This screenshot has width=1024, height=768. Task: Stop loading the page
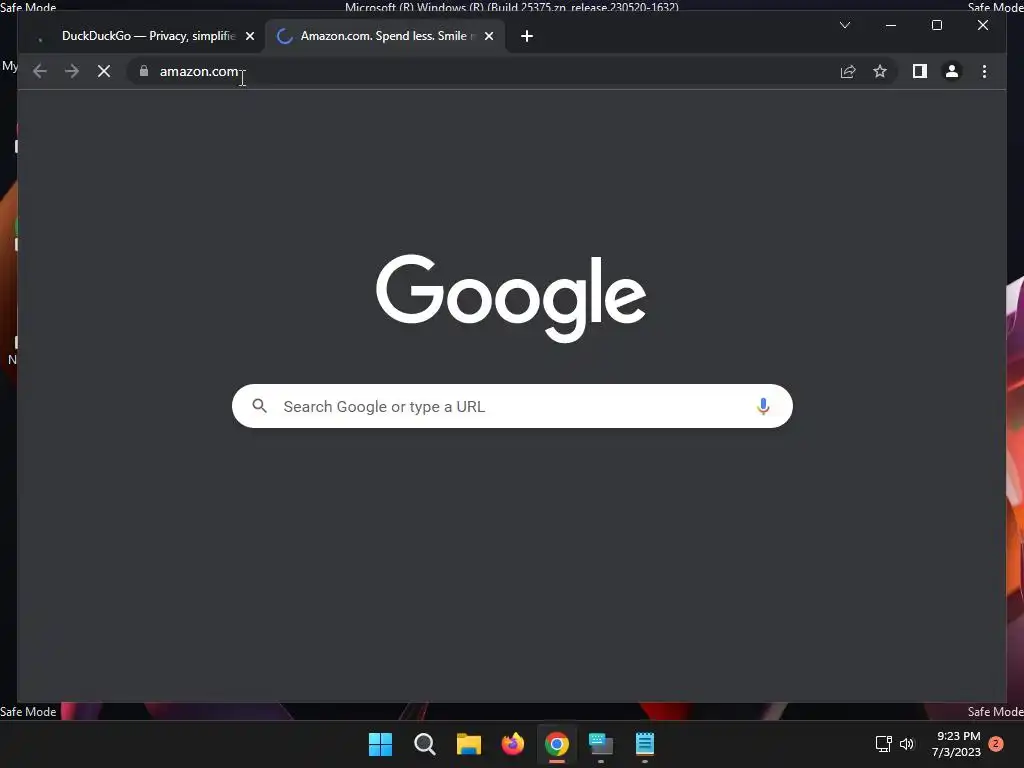coord(104,71)
